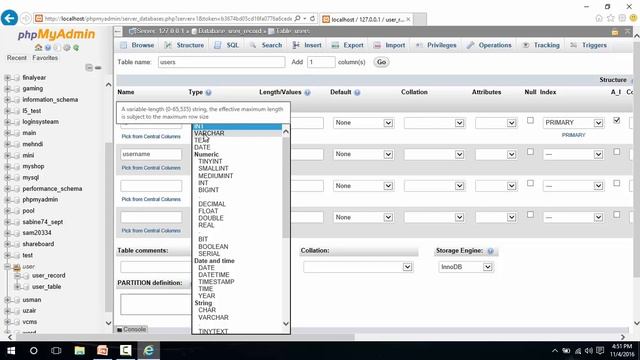Open Task View on taskbar
This screenshot has height=360, width=640.
56,351
